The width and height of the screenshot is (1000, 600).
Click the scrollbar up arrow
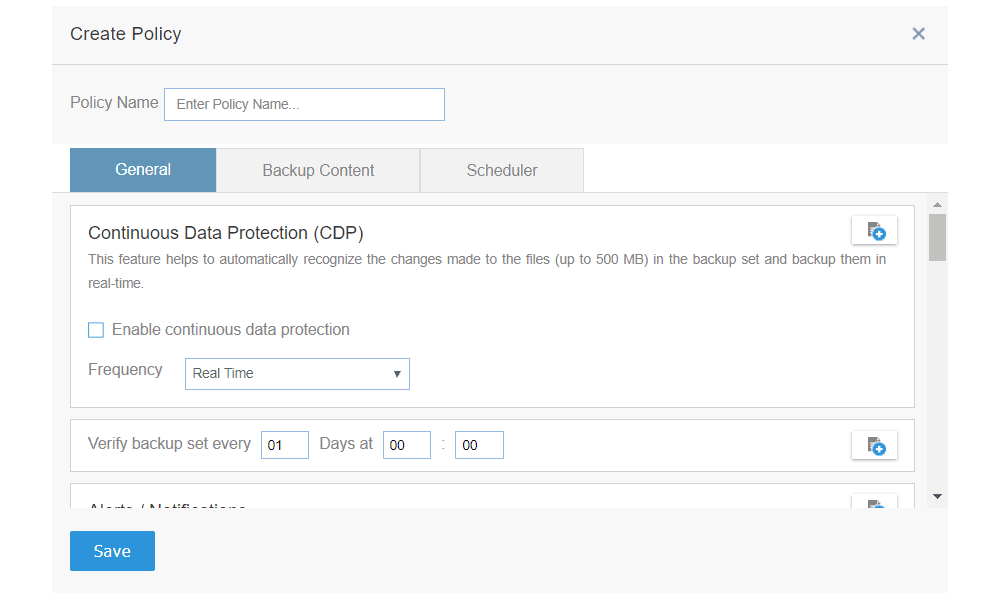coord(938,205)
